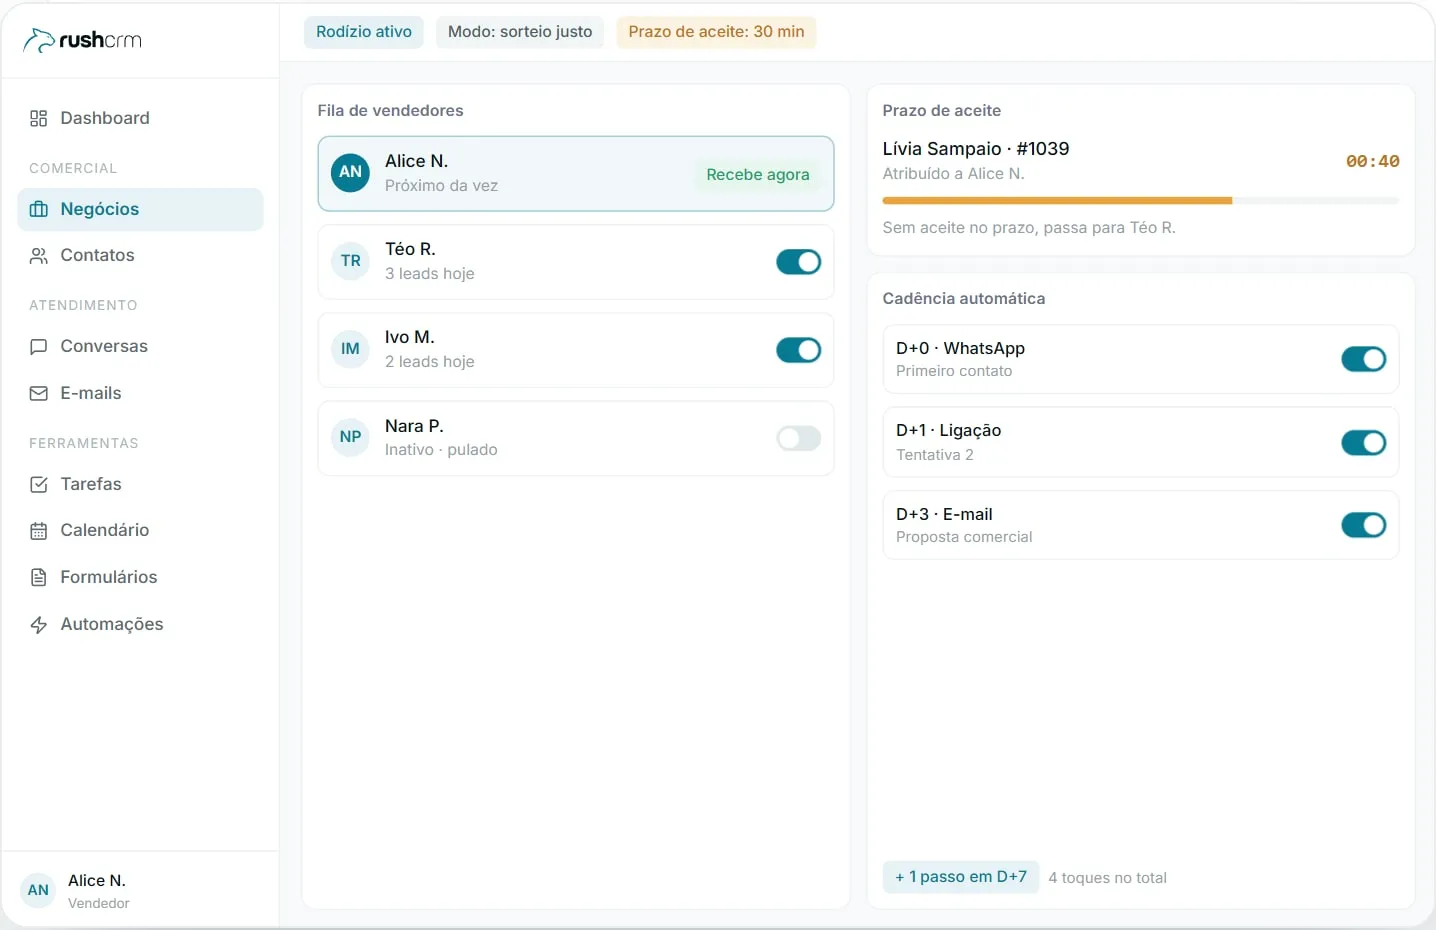Click the 'Proposta comercial' step description

click(x=964, y=537)
